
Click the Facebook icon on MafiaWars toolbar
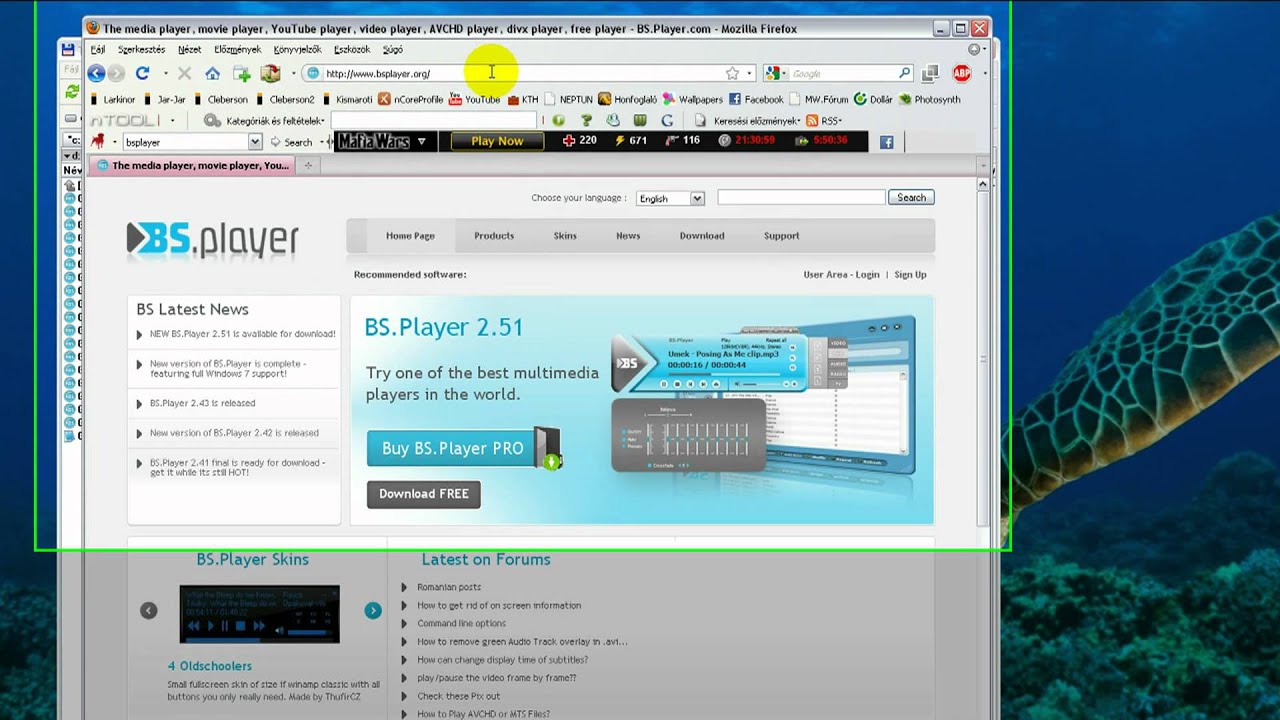coord(886,142)
